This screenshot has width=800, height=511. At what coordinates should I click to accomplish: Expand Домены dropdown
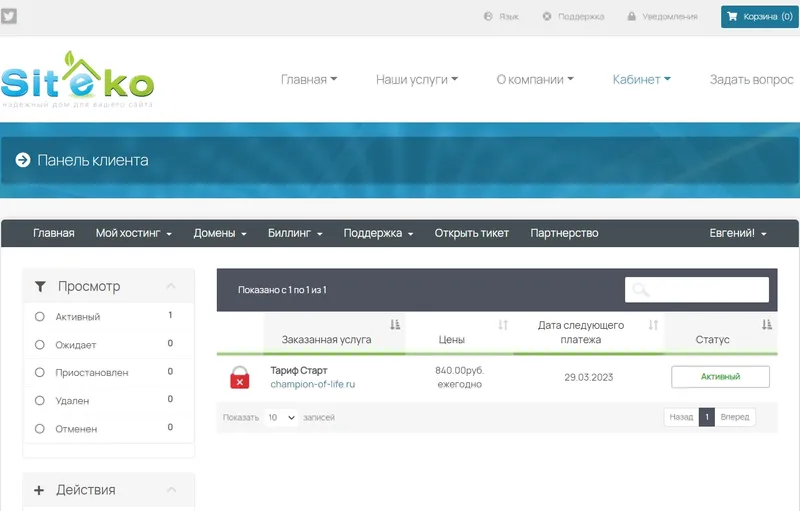pyautogui.click(x=220, y=233)
